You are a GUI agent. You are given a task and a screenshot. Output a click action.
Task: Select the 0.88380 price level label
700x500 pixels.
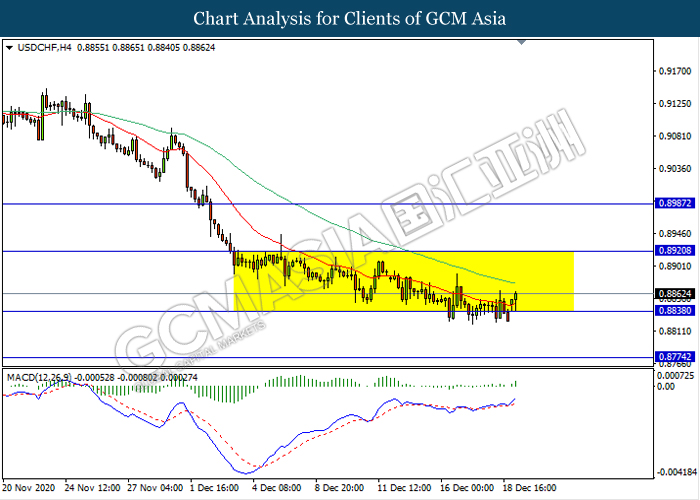pyautogui.click(x=675, y=311)
